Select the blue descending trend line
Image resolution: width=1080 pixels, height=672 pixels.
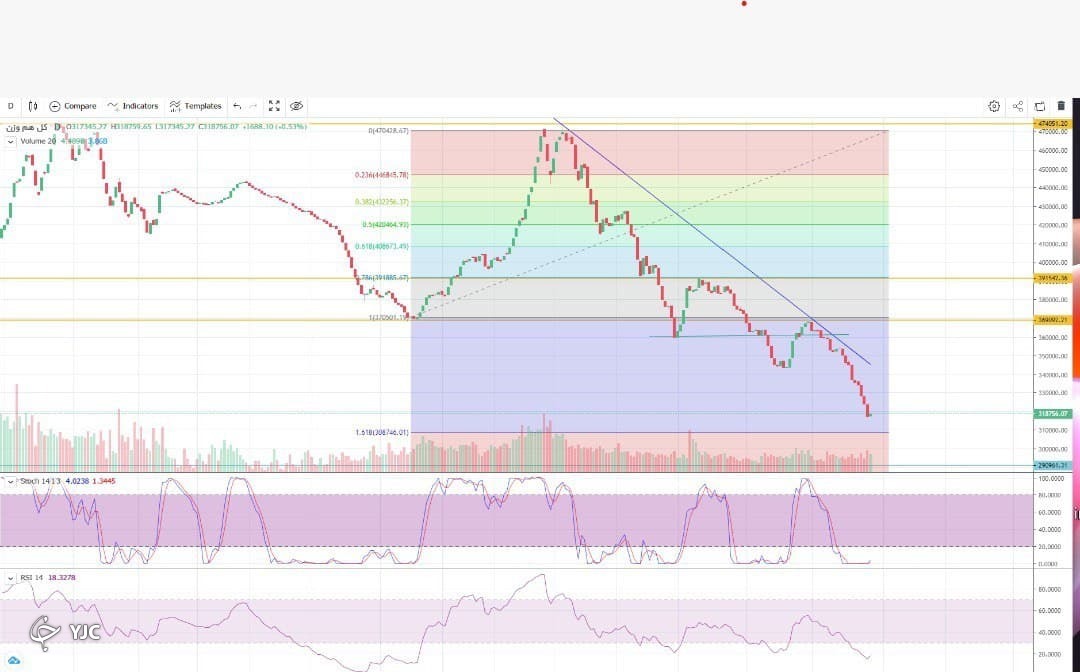[712, 242]
